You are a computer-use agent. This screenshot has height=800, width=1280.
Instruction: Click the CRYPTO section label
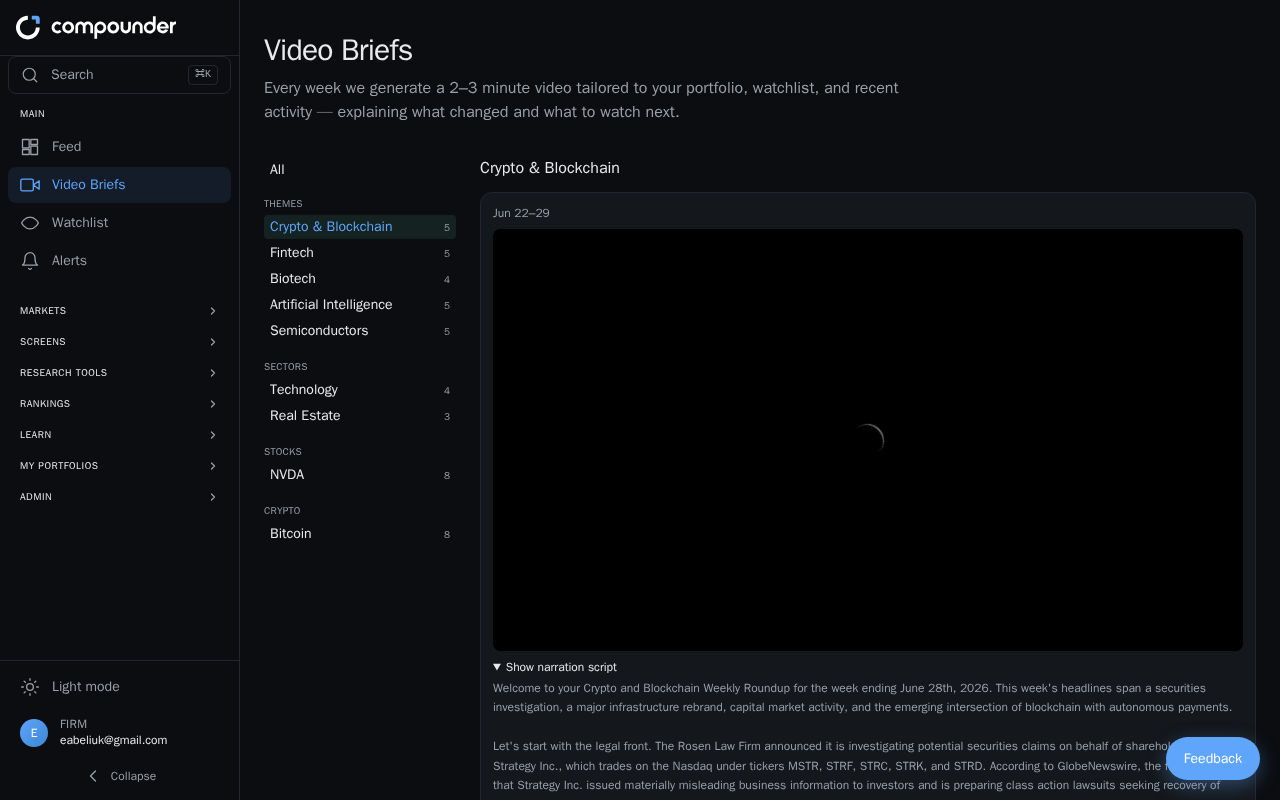282,511
